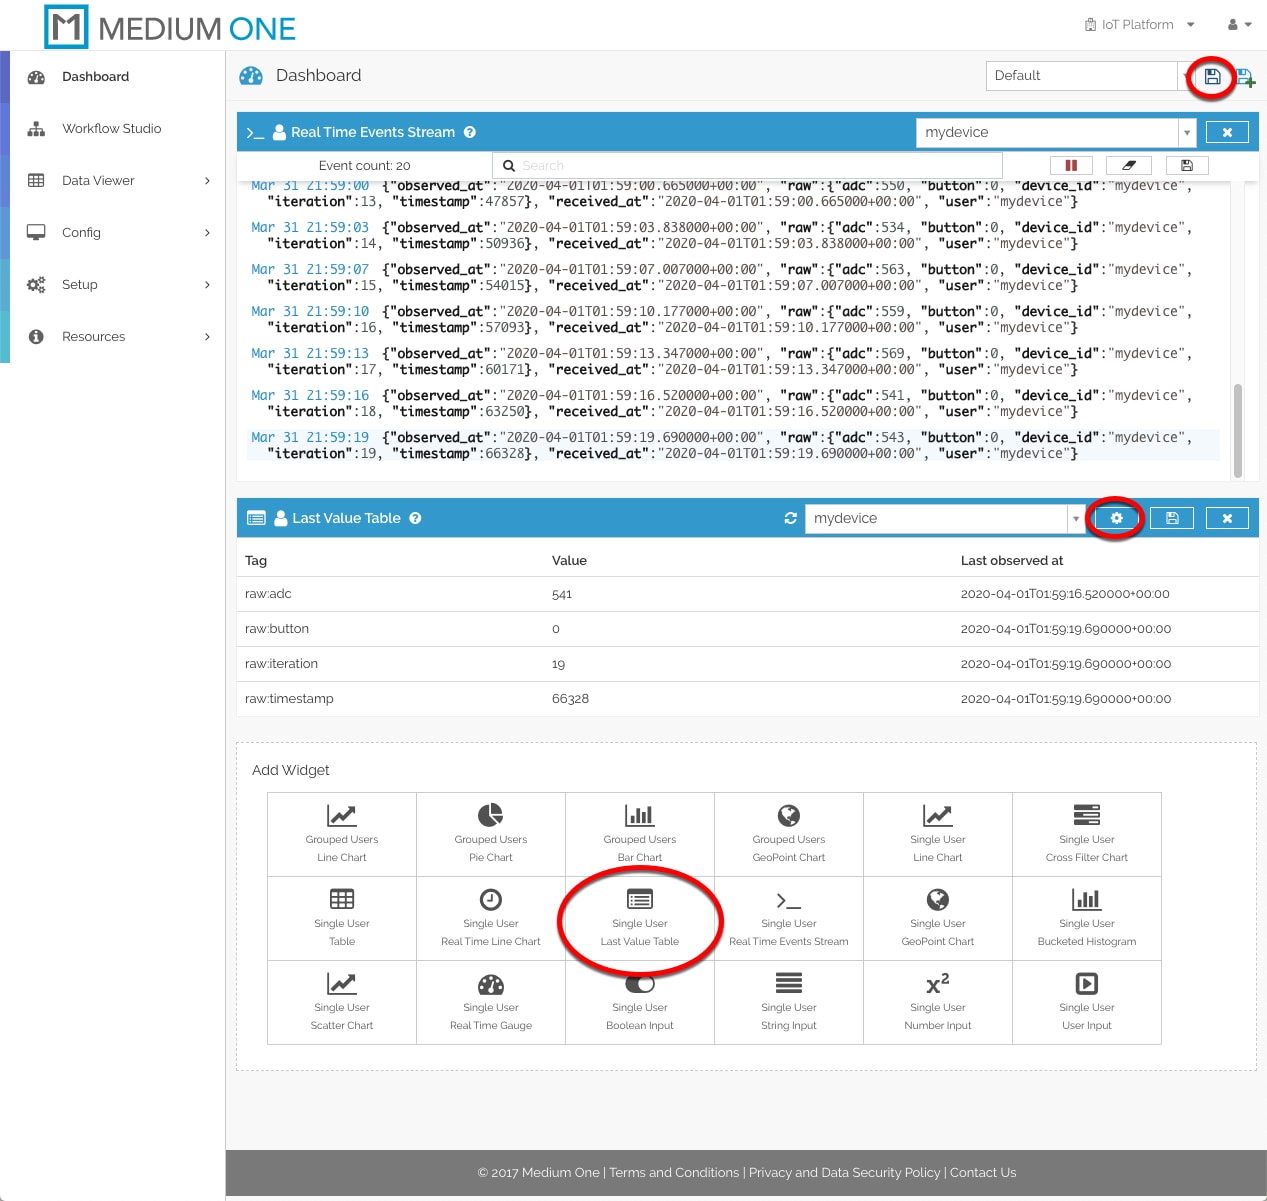Open Workflow Studio from the sidebar
The height and width of the screenshot is (1201, 1267).
point(111,129)
